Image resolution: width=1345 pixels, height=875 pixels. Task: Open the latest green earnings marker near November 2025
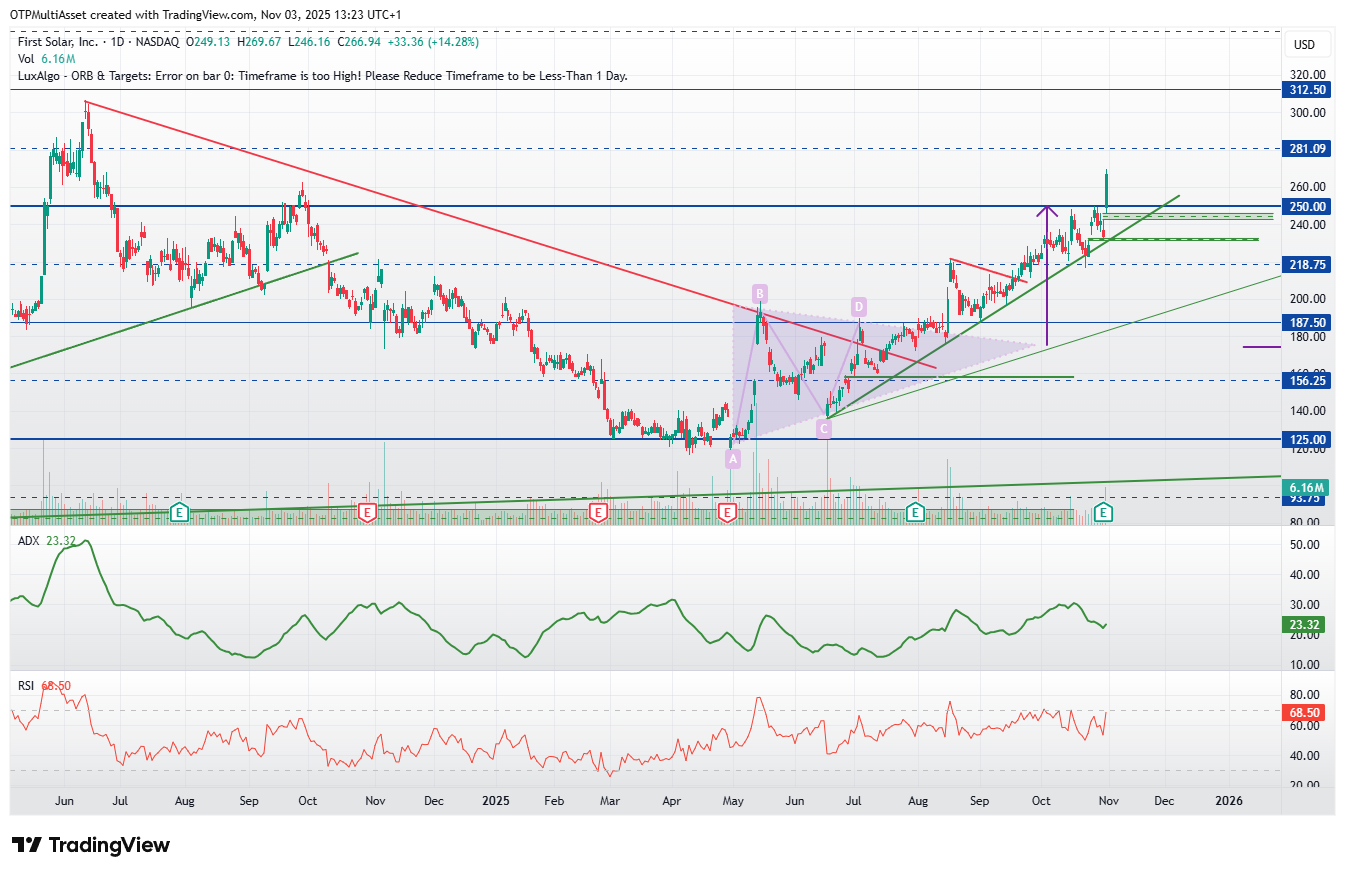pyautogui.click(x=1103, y=512)
